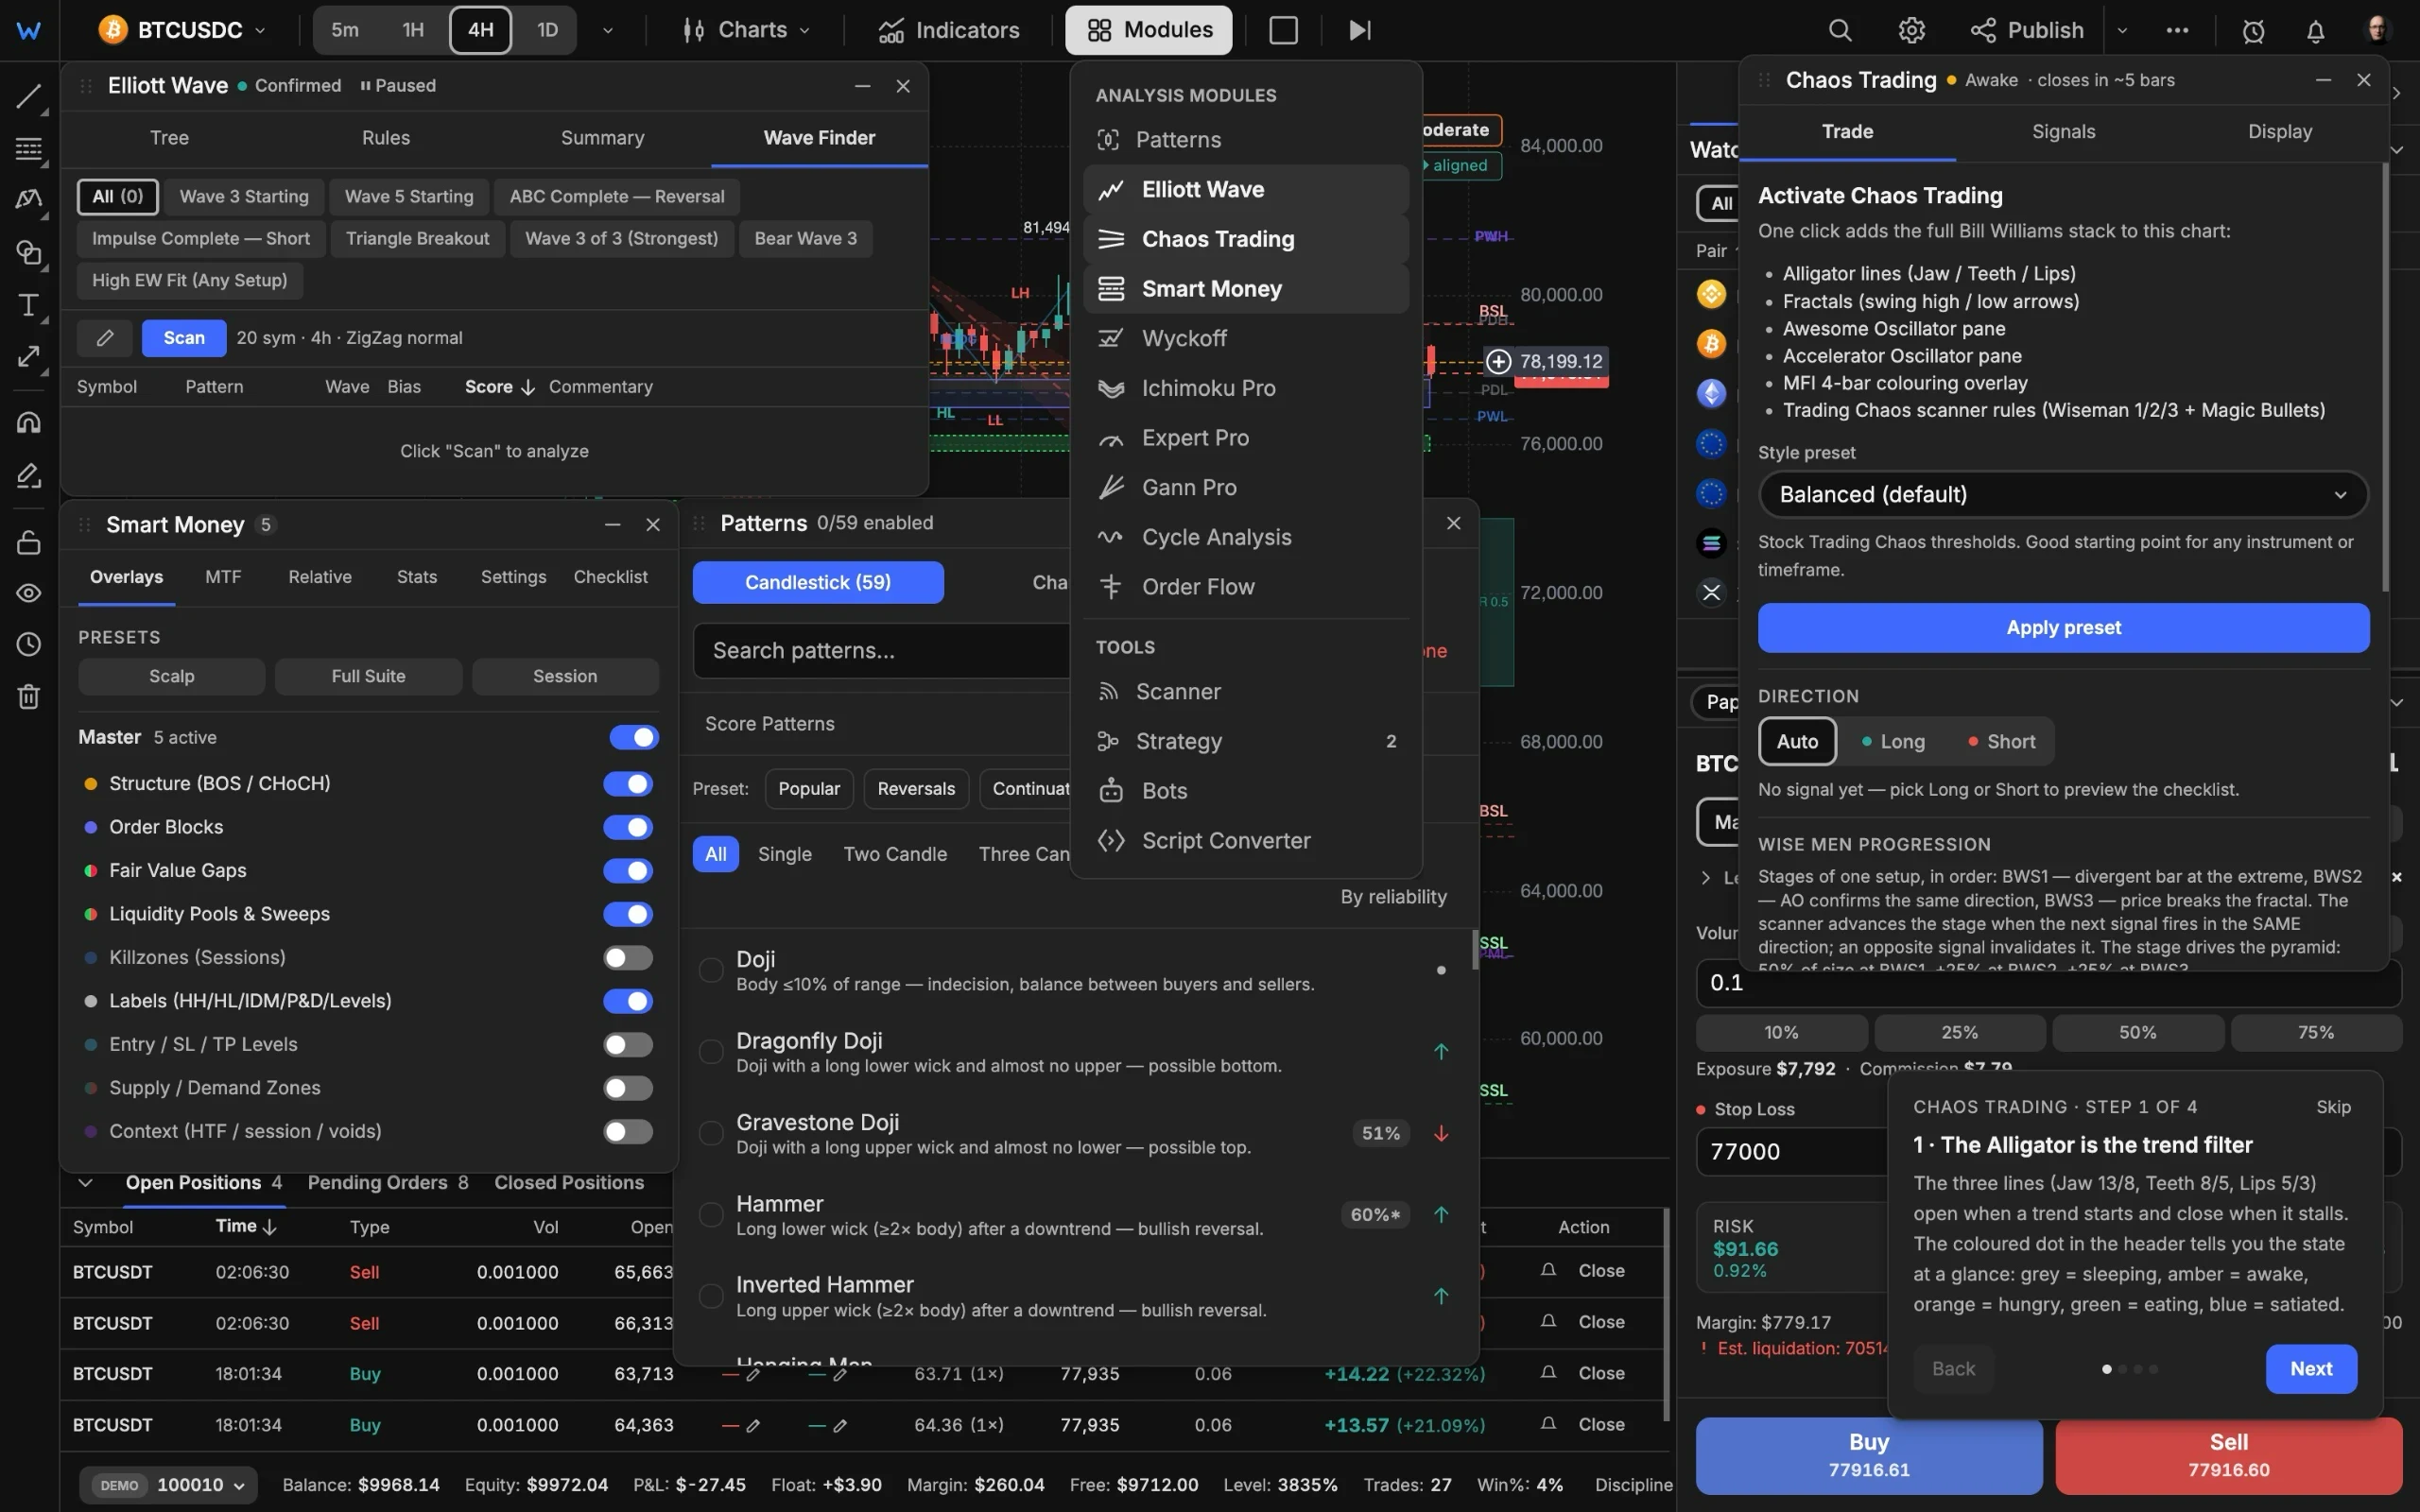The height and width of the screenshot is (1512, 2420).
Task: Collapse the Open Positions panel chevron
Action: click(x=85, y=1183)
